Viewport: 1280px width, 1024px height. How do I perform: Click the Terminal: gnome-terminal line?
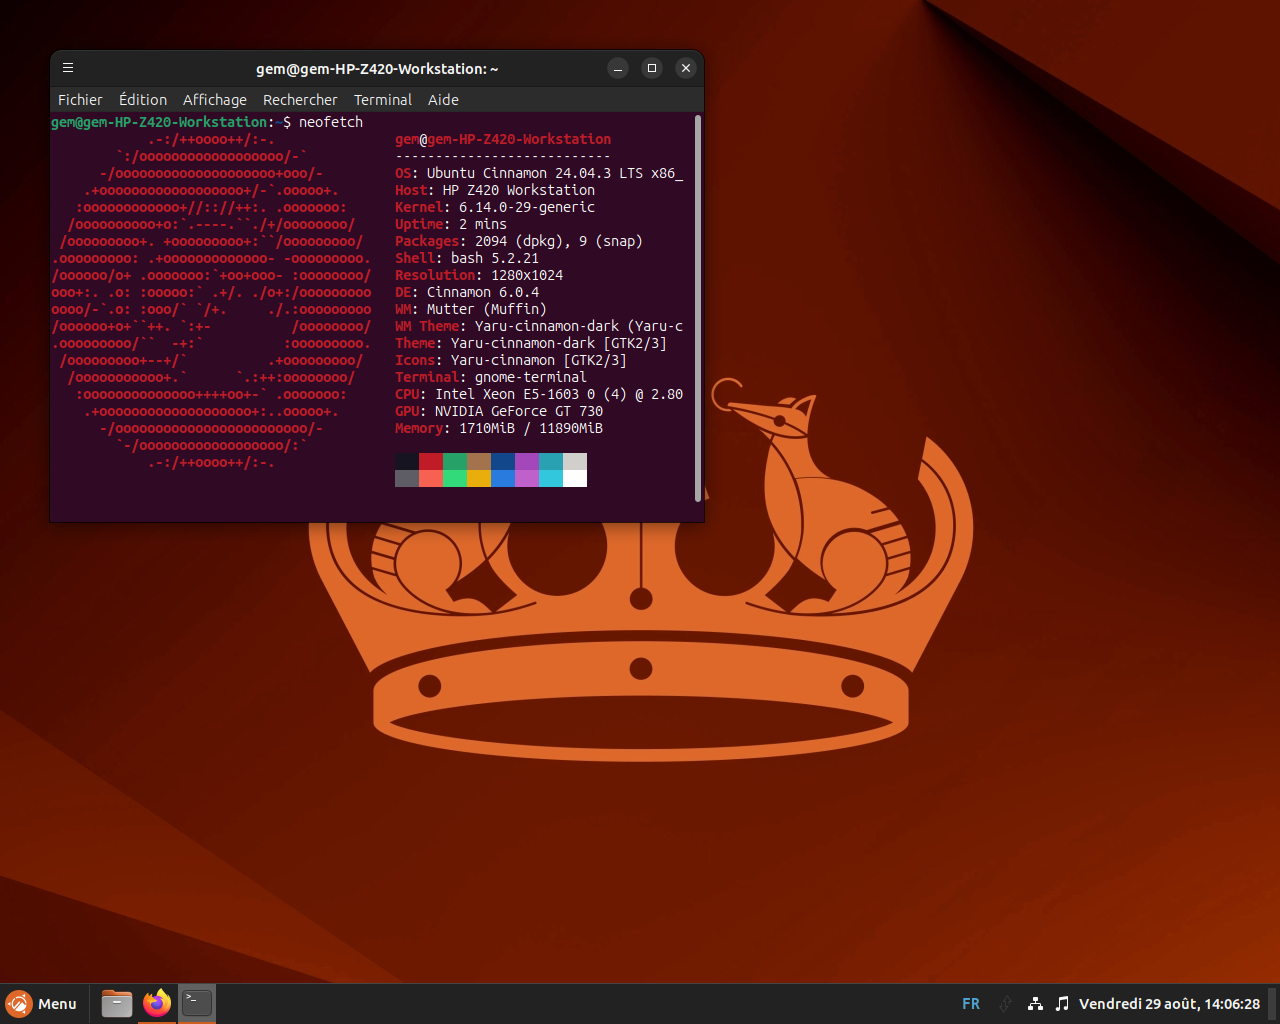click(x=491, y=377)
